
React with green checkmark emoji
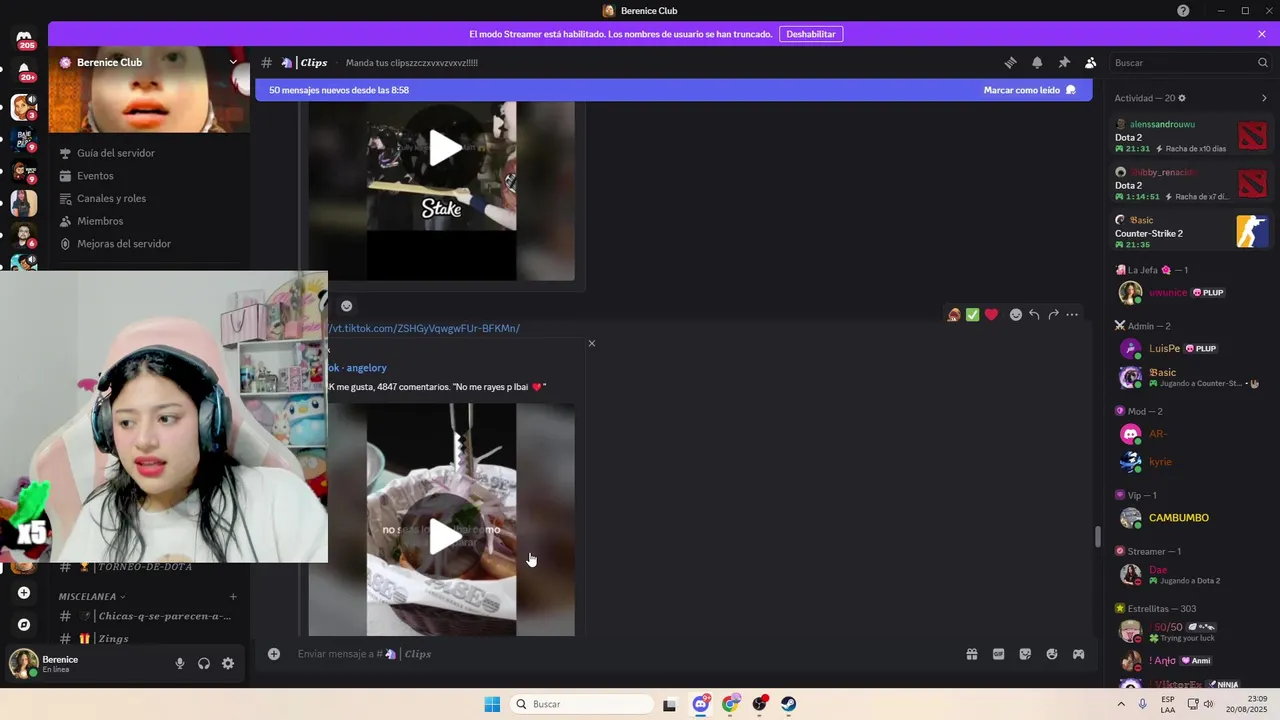(x=972, y=315)
